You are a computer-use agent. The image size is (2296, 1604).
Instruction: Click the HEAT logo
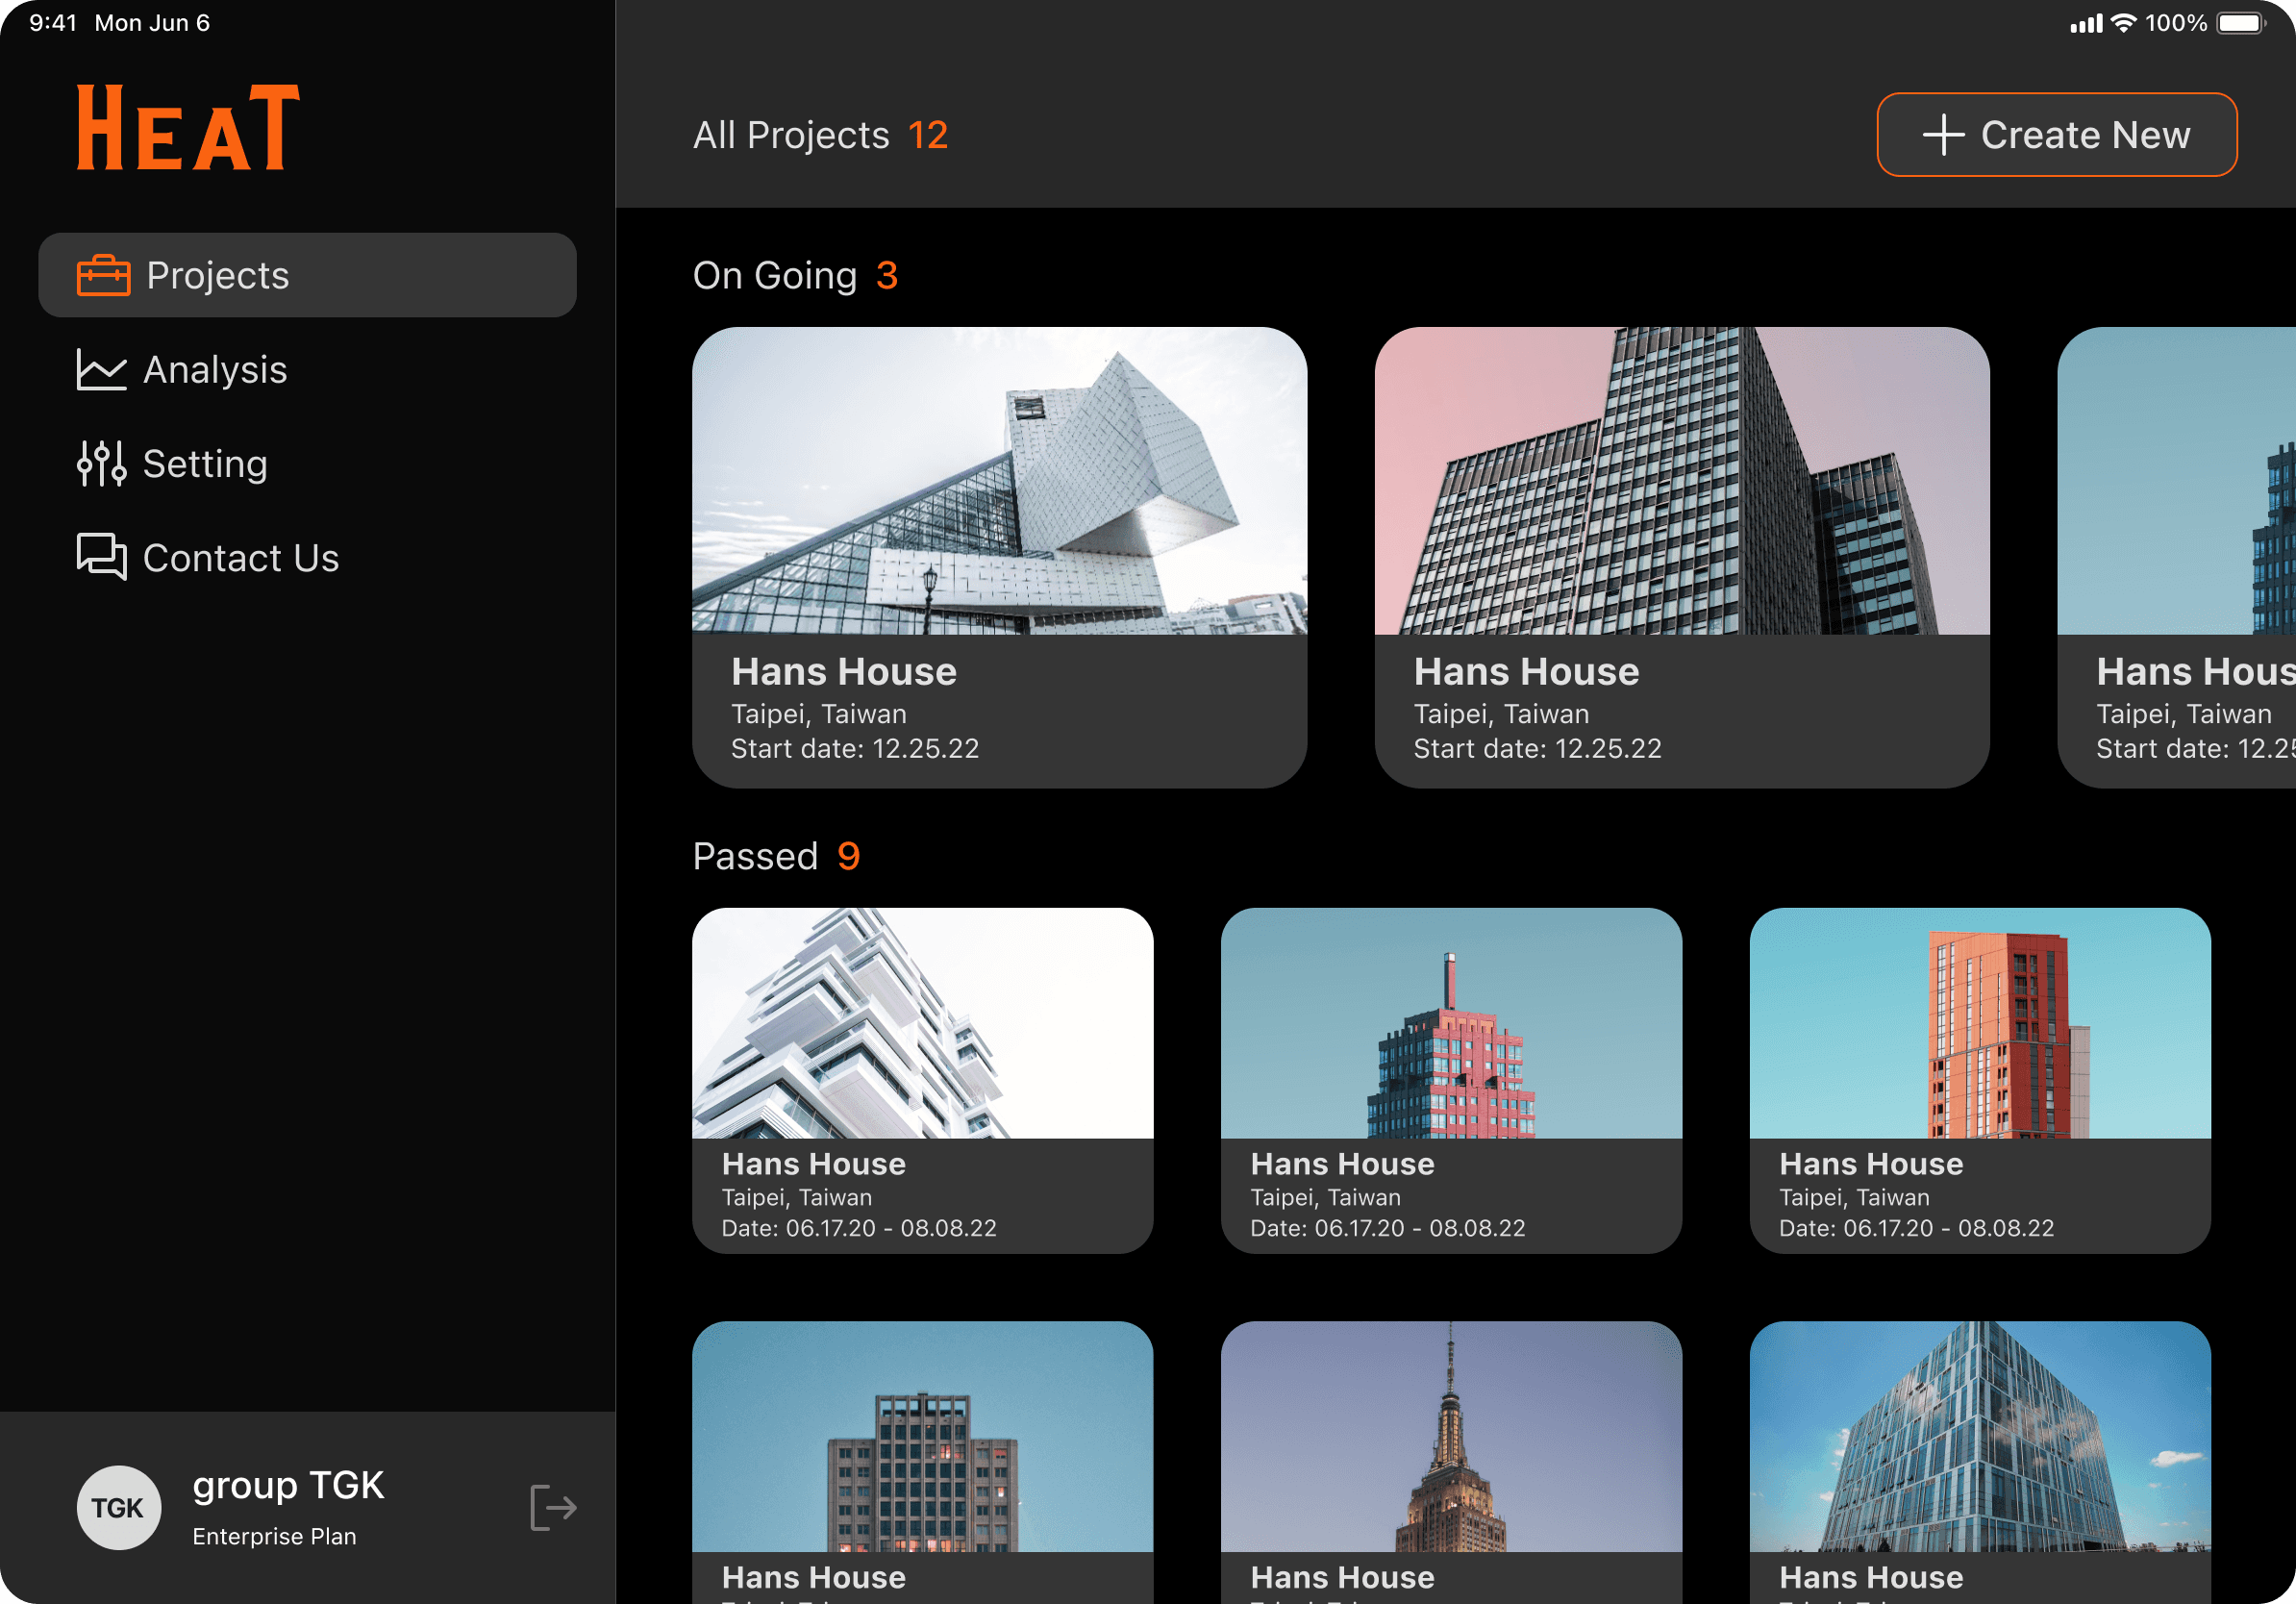pyautogui.click(x=188, y=127)
